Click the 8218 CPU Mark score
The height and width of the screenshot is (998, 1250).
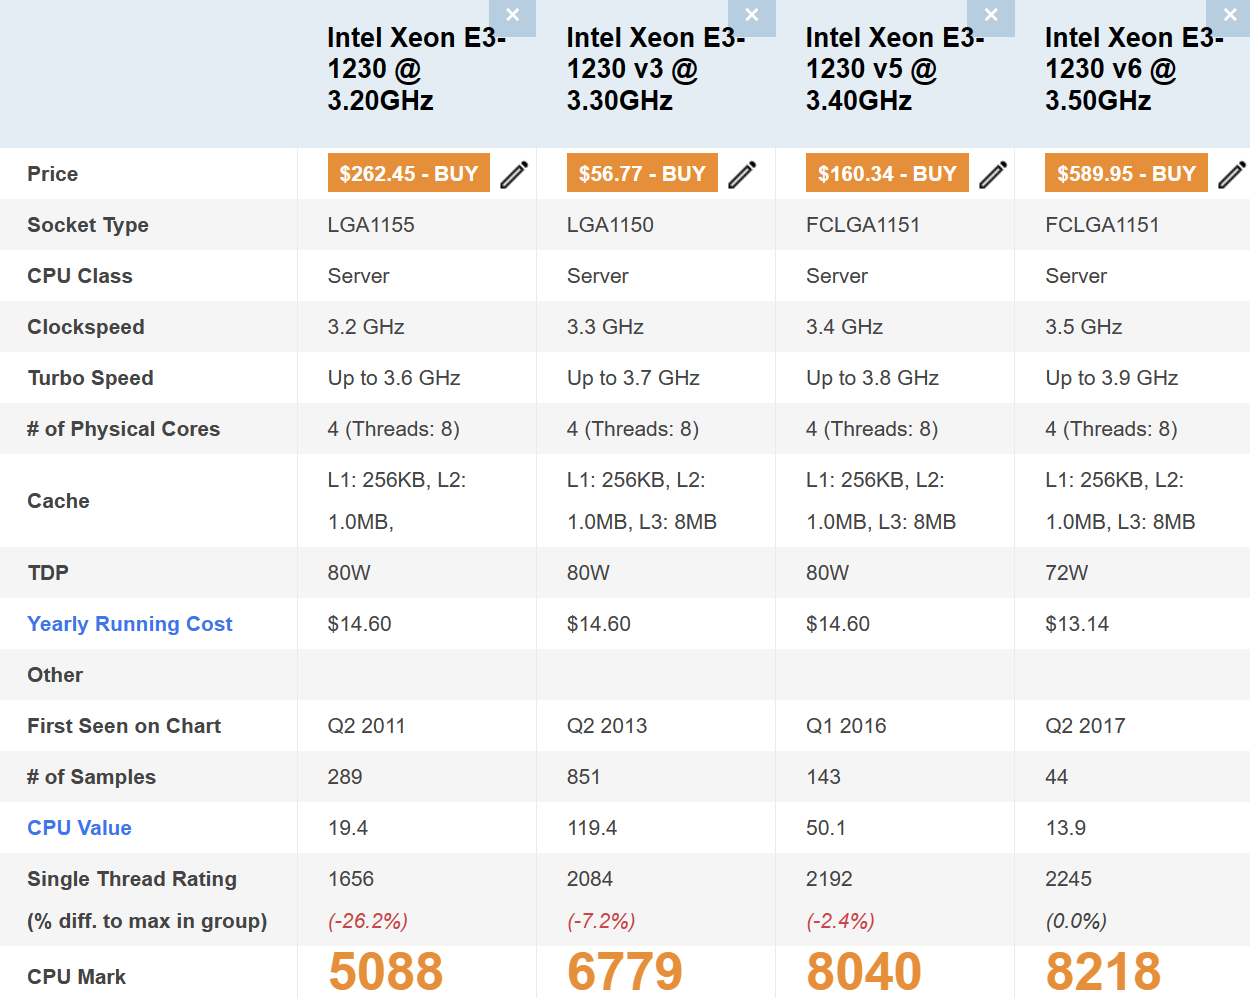click(1103, 971)
